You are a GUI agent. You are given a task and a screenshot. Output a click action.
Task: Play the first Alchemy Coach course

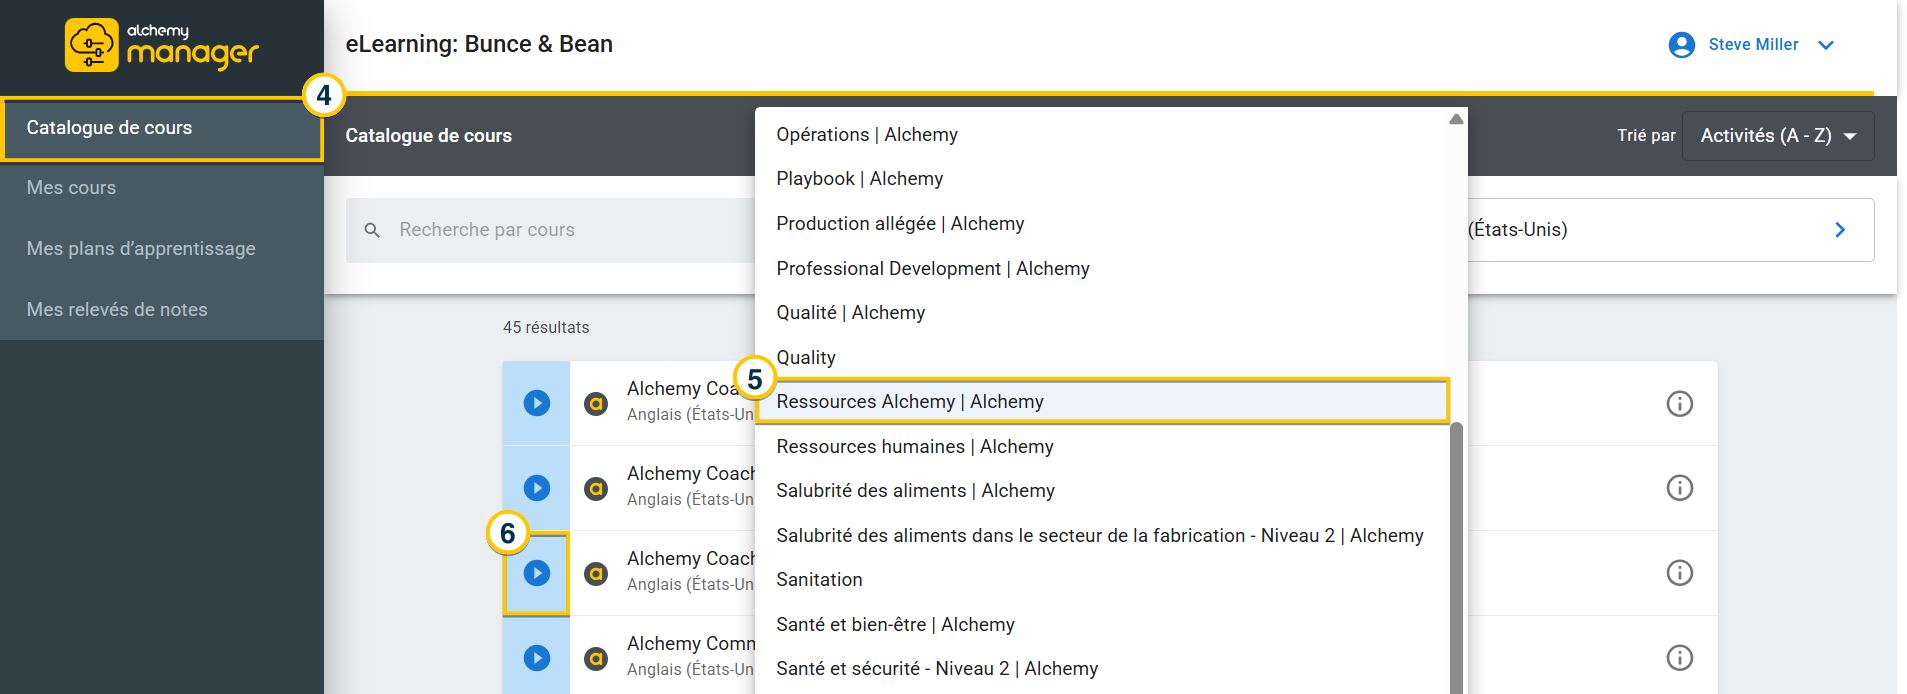tap(537, 403)
